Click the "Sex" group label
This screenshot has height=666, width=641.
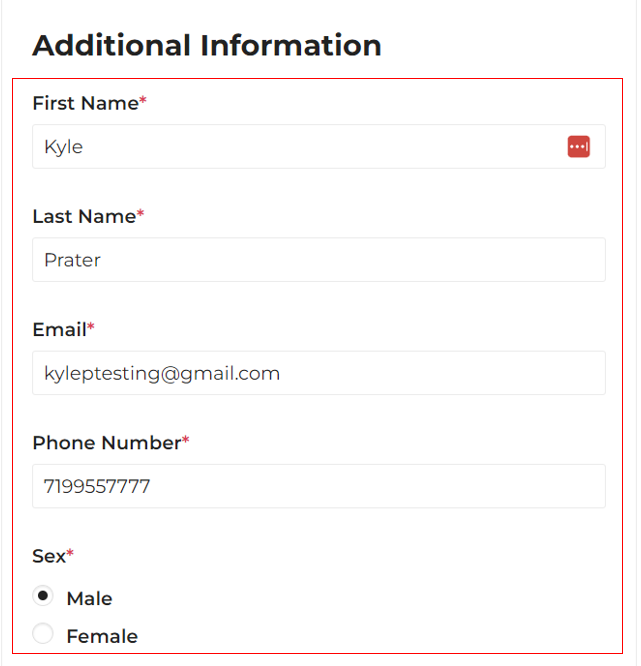point(49,555)
